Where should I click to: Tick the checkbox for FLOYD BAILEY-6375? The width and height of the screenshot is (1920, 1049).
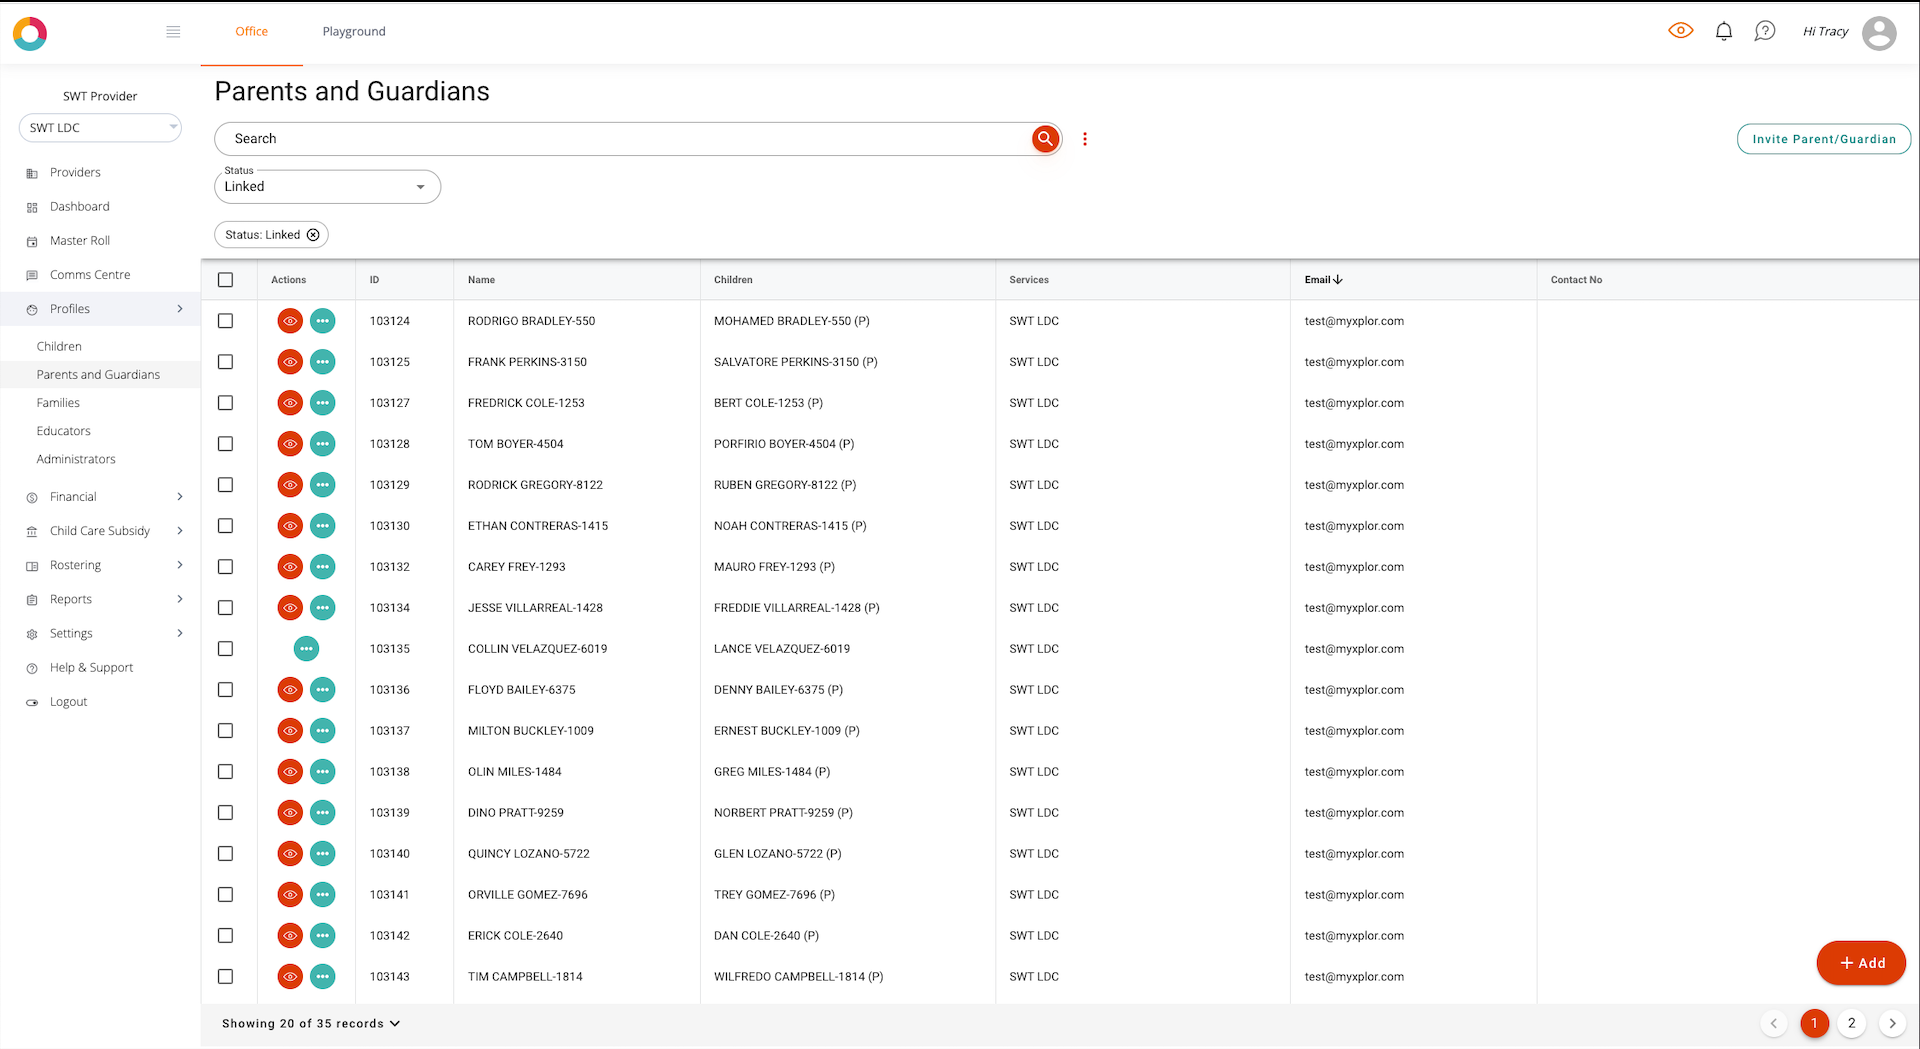coord(226,690)
